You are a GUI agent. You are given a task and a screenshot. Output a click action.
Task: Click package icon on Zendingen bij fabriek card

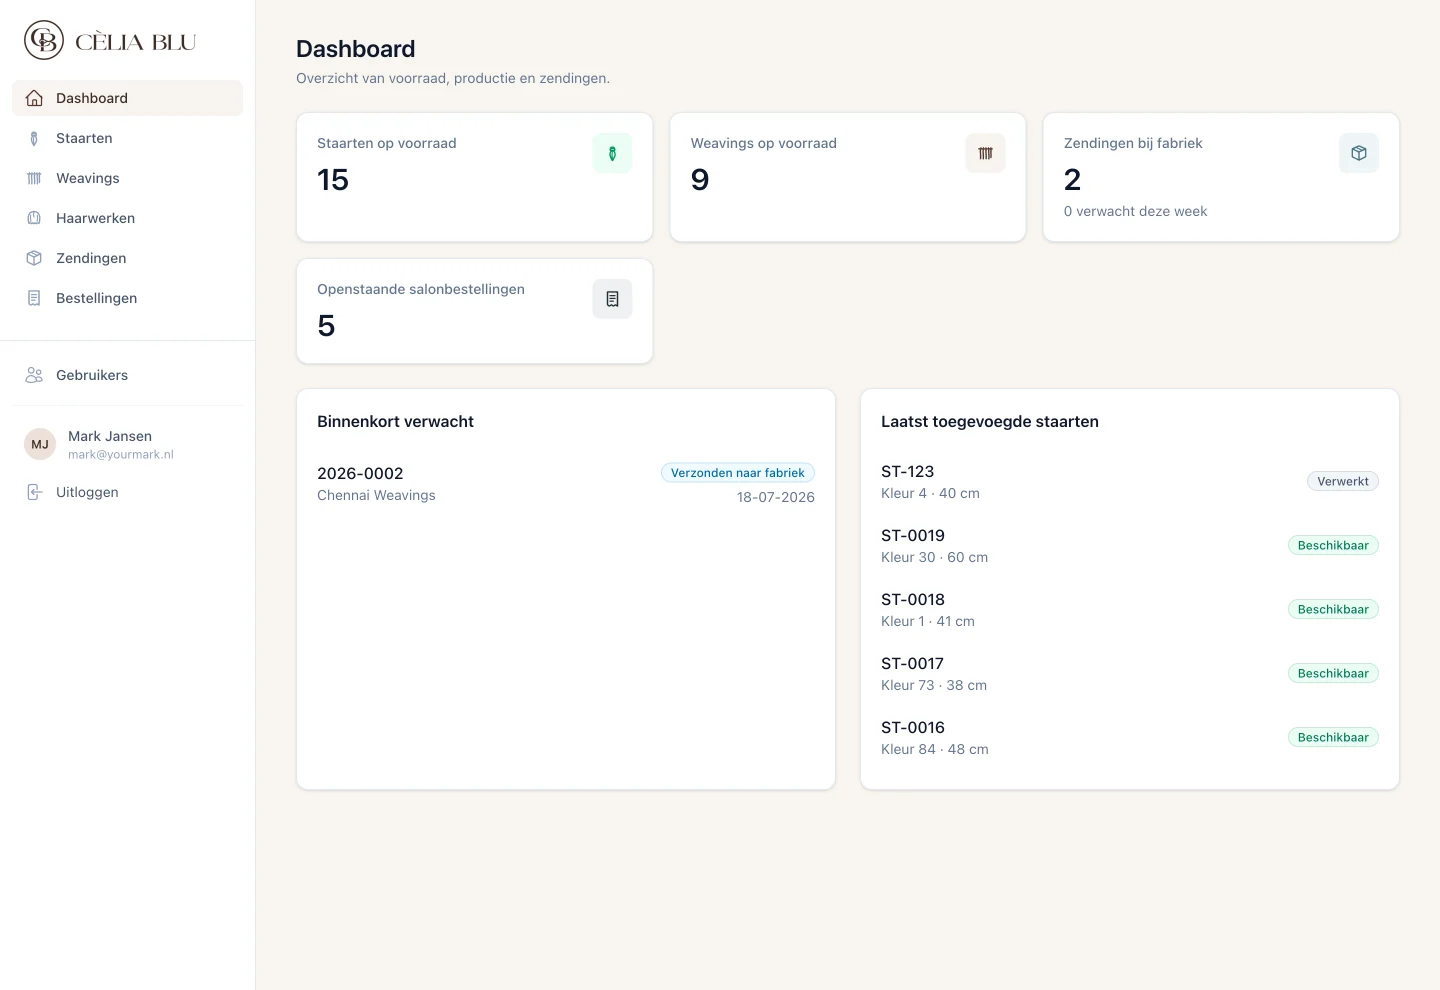[x=1358, y=153]
